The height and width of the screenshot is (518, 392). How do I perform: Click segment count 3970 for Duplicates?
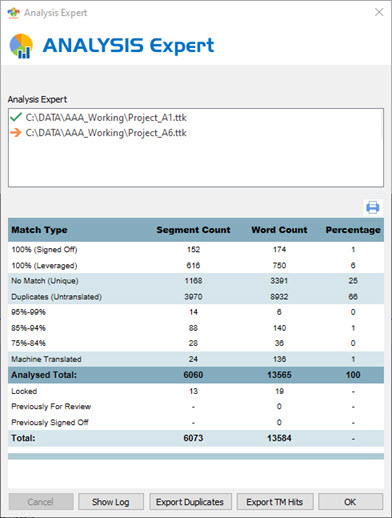[193, 297]
